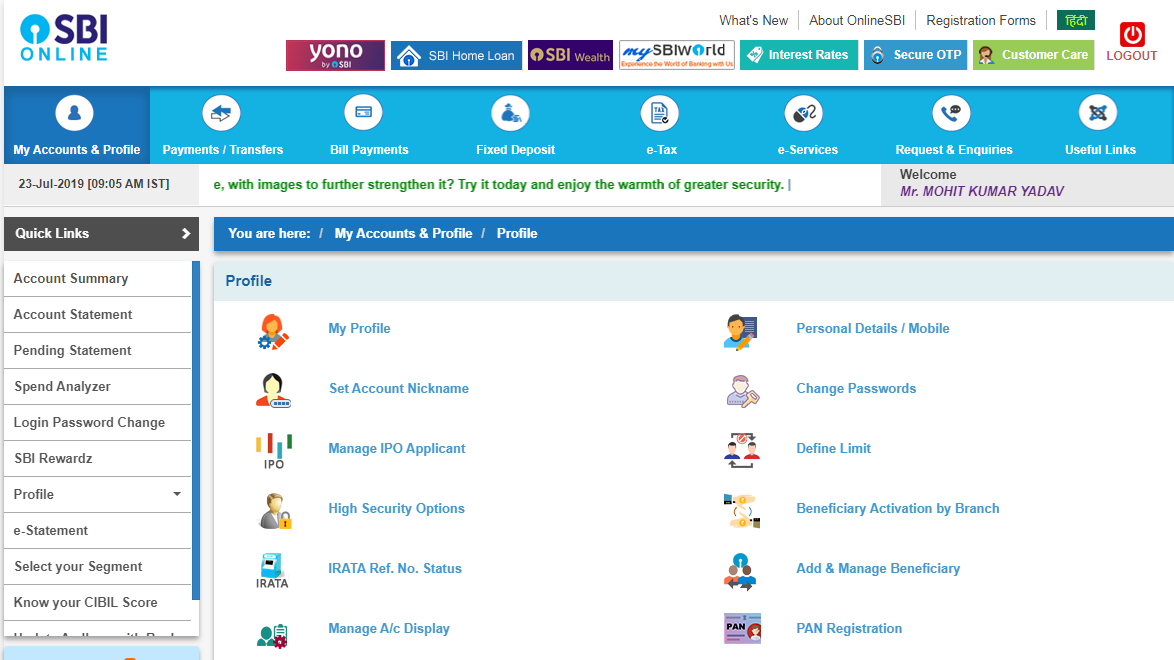Switch to Registration Forms
The width and height of the screenshot is (1174, 660).
tap(980, 20)
